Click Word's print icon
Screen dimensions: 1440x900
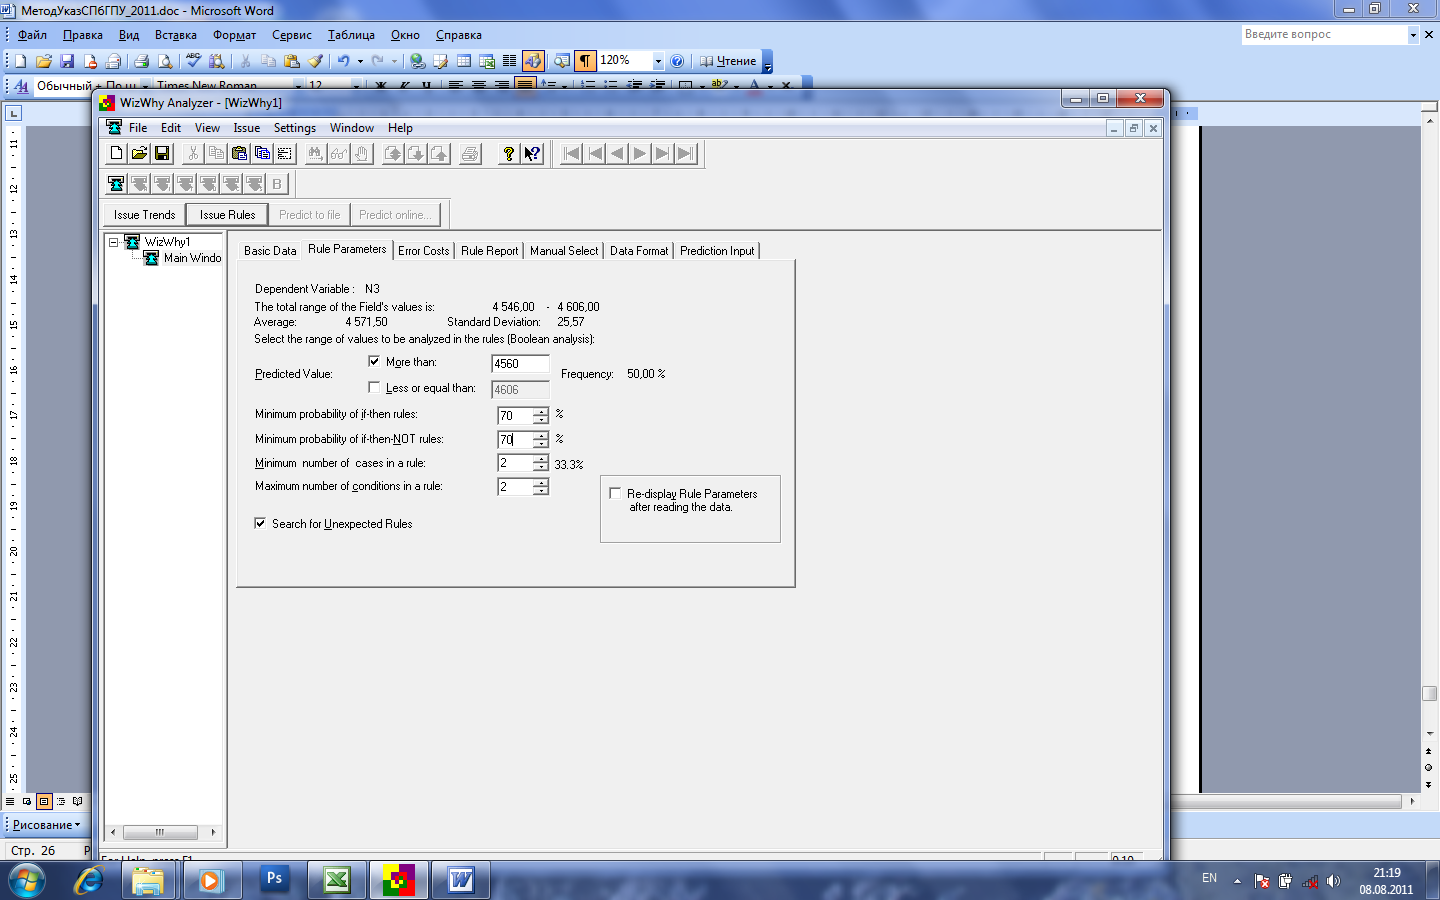pyautogui.click(x=141, y=61)
